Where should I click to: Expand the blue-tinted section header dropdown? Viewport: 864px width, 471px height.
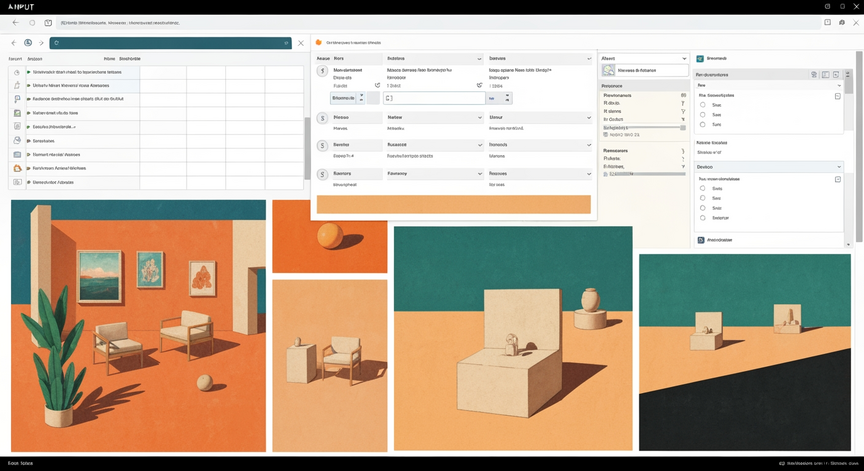(769, 166)
